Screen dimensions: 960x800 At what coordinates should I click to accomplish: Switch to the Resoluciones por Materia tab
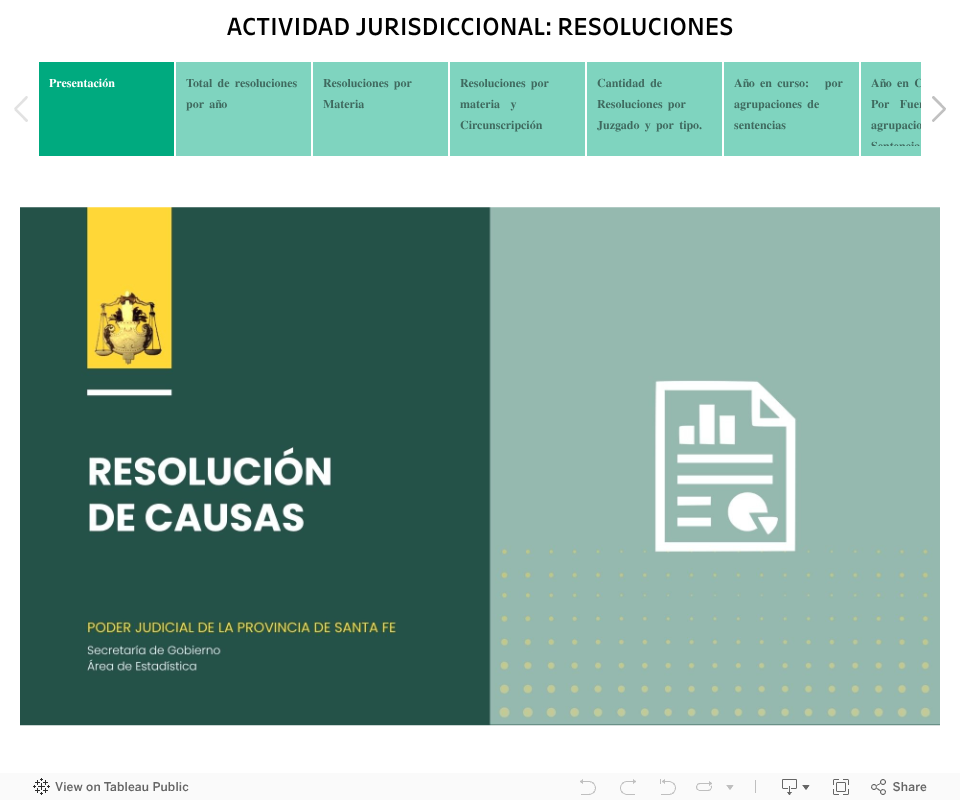381,109
